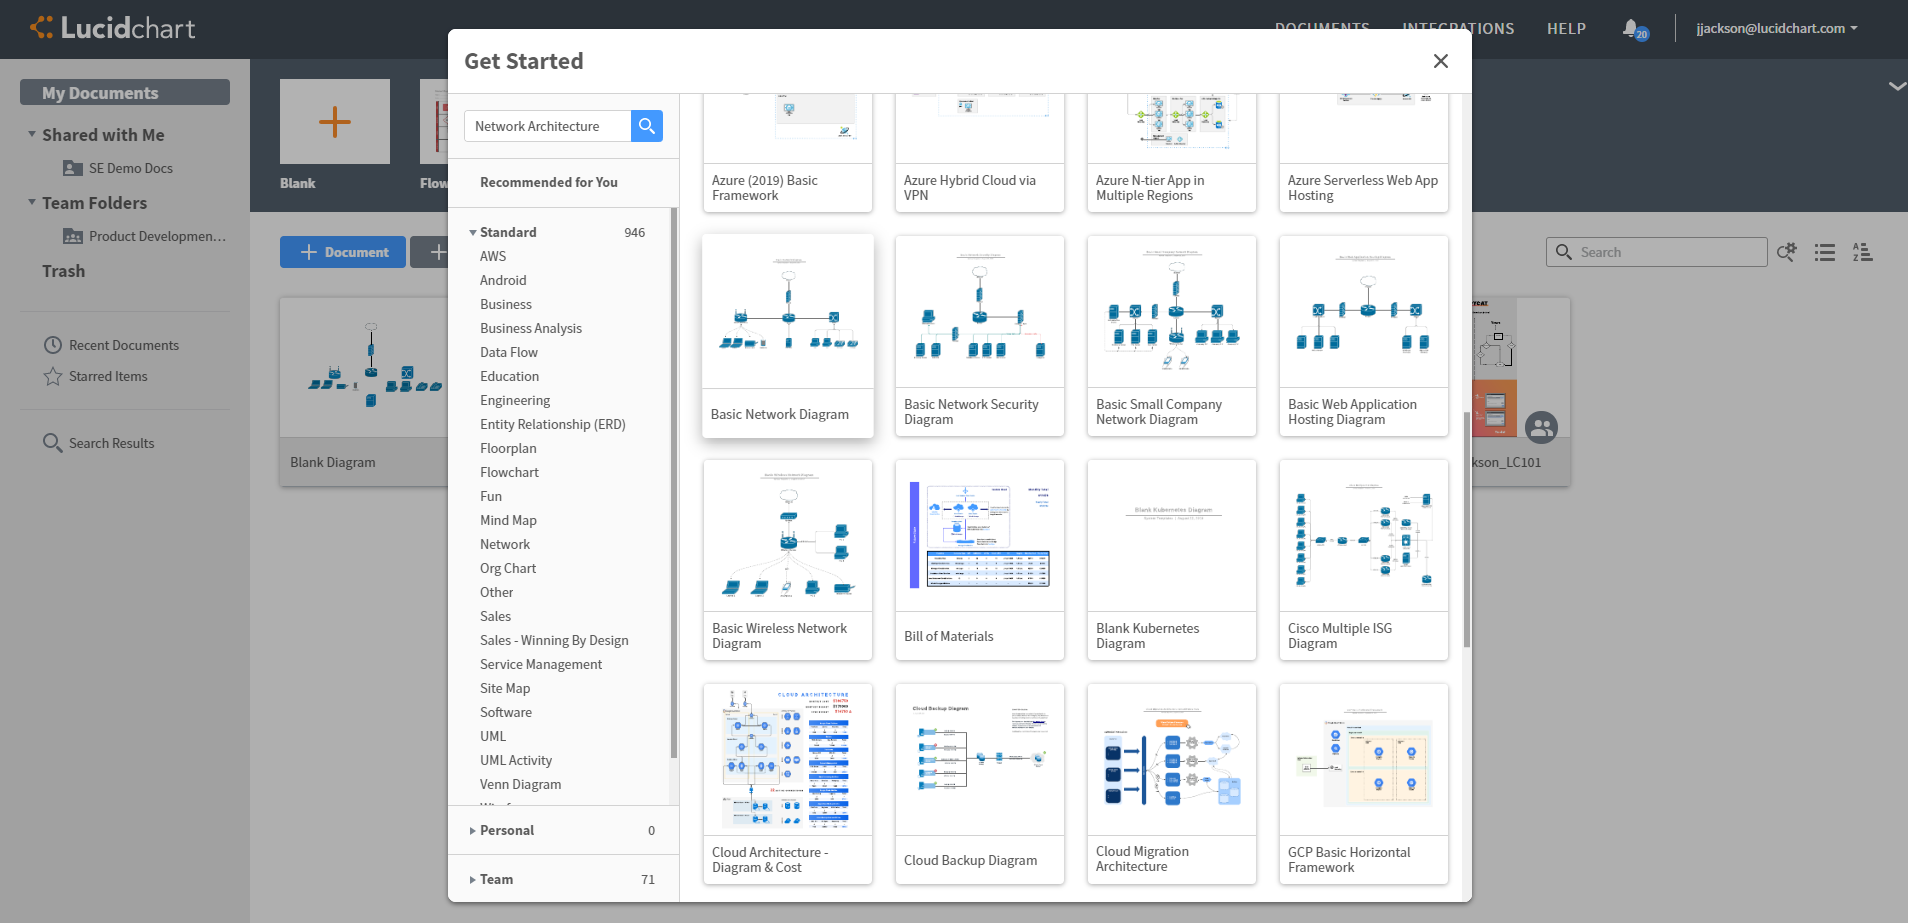The width and height of the screenshot is (1908, 923).
Task: Click the sort A-Z icon
Action: (1862, 252)
